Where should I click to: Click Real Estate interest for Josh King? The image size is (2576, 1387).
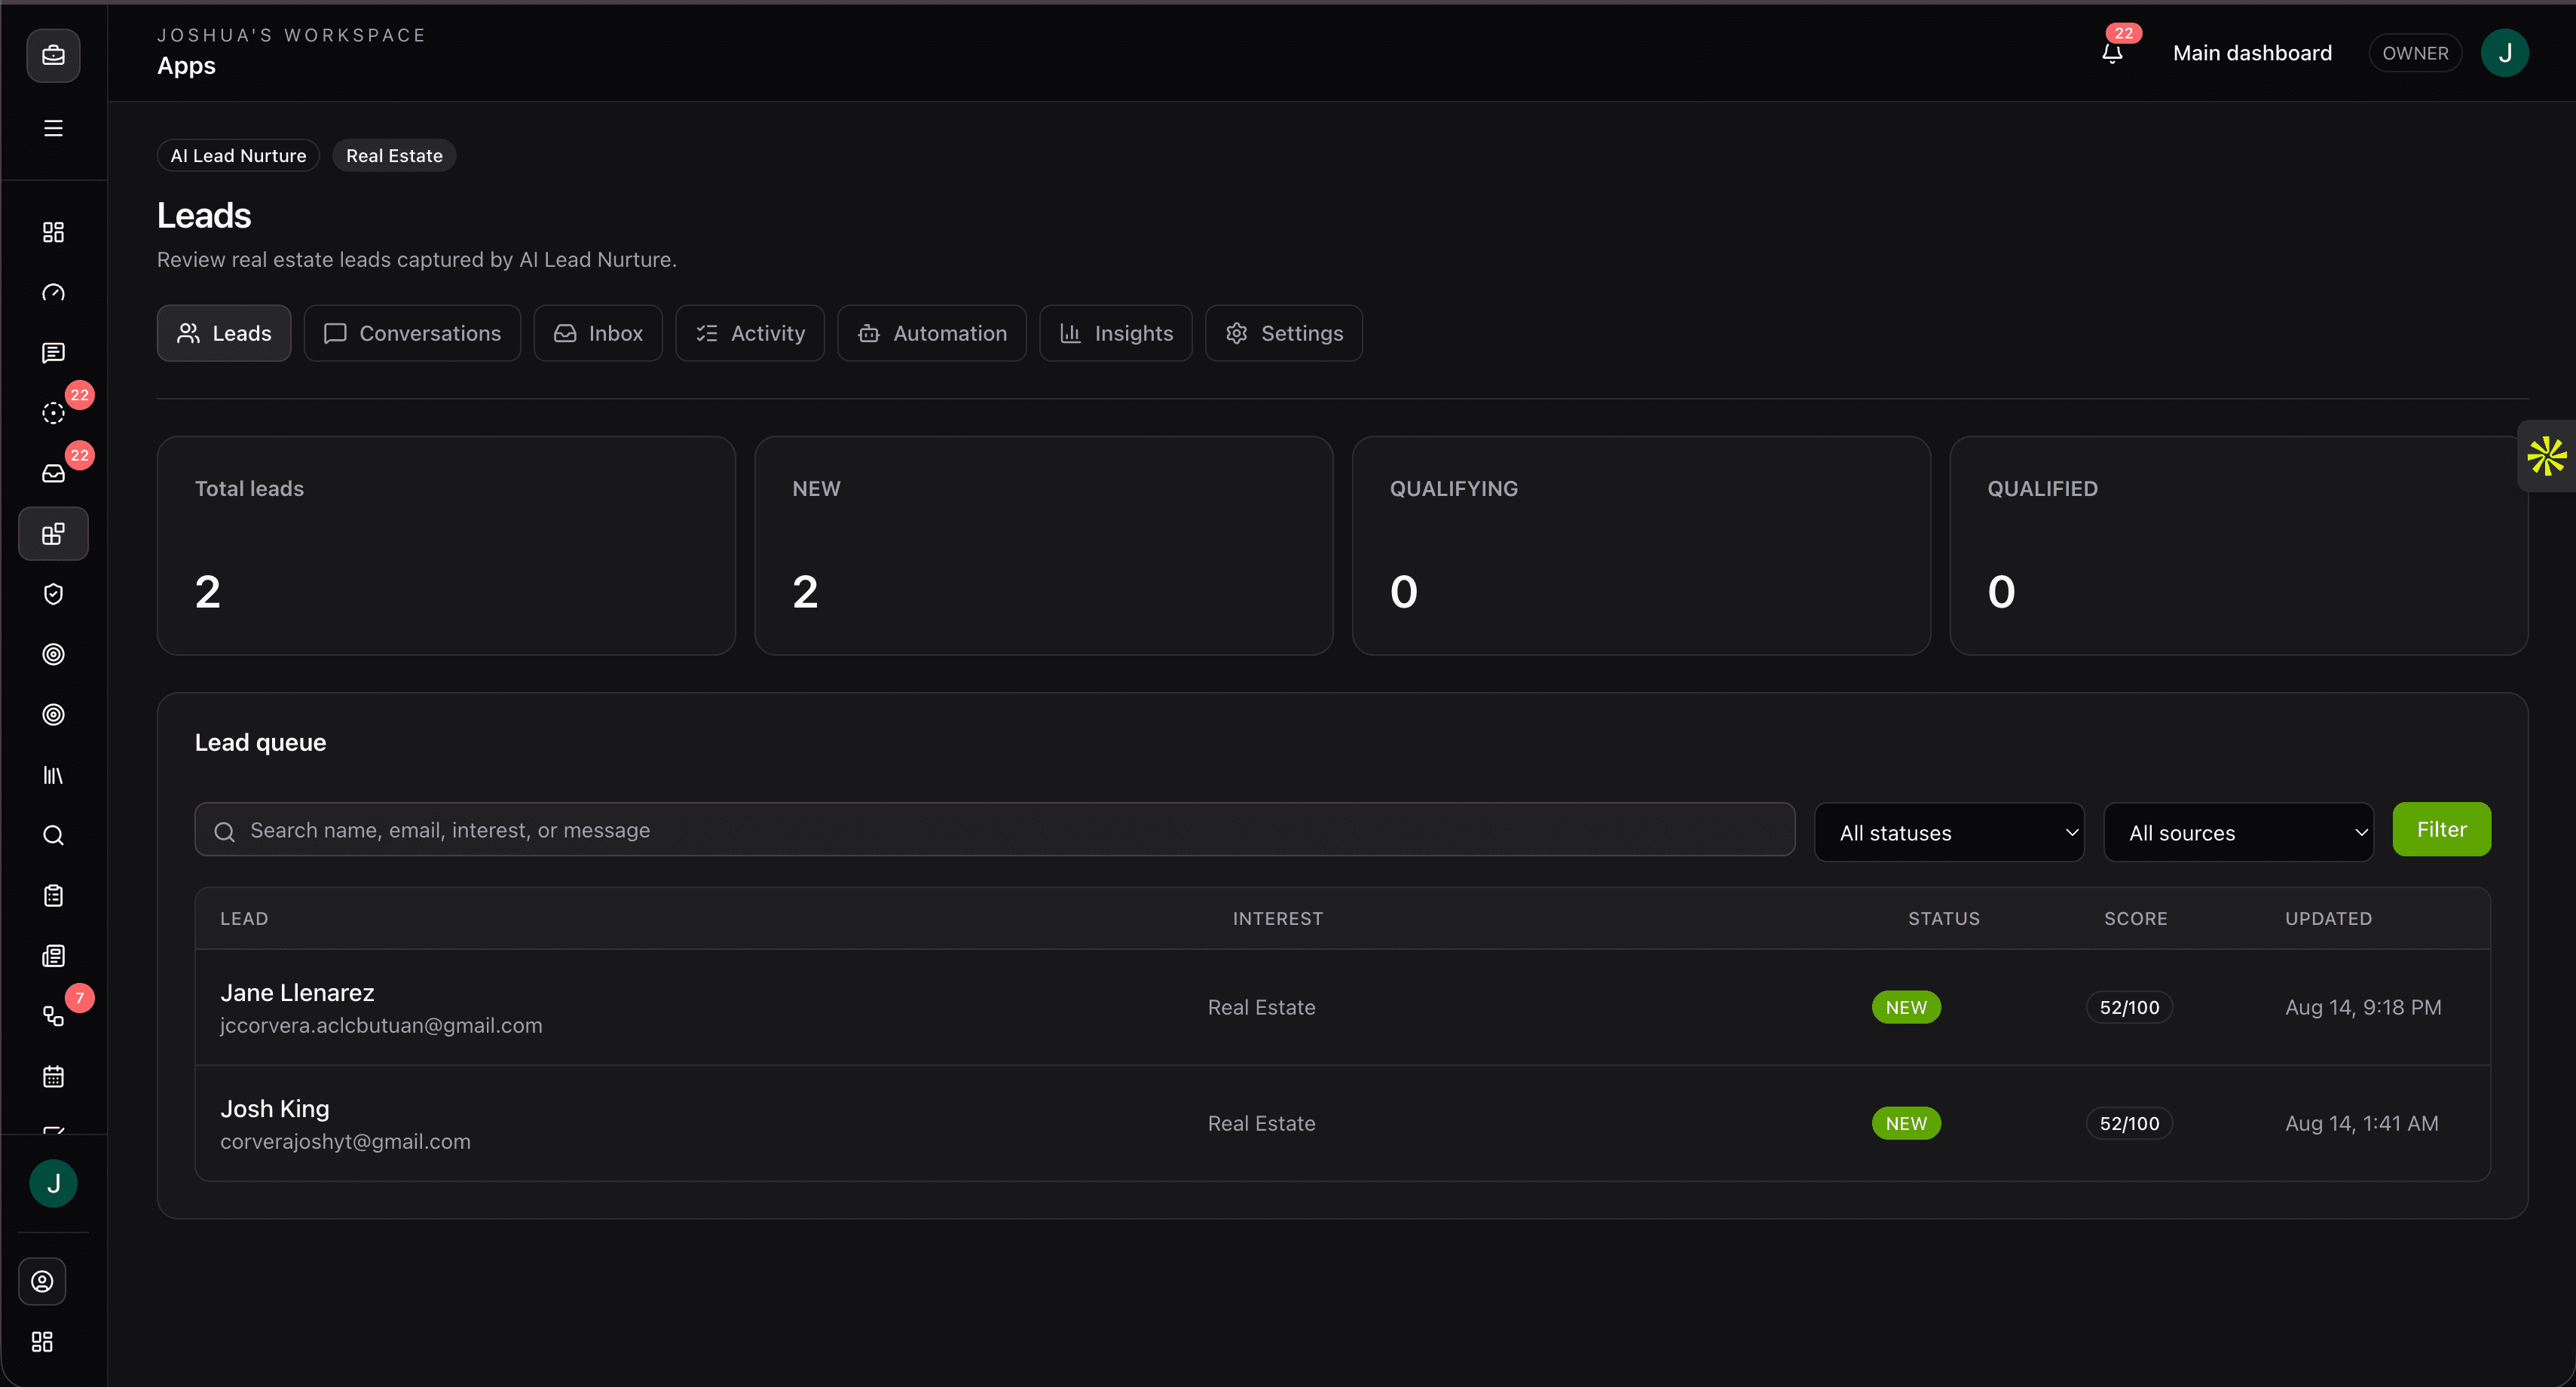coord(1261,1123)
